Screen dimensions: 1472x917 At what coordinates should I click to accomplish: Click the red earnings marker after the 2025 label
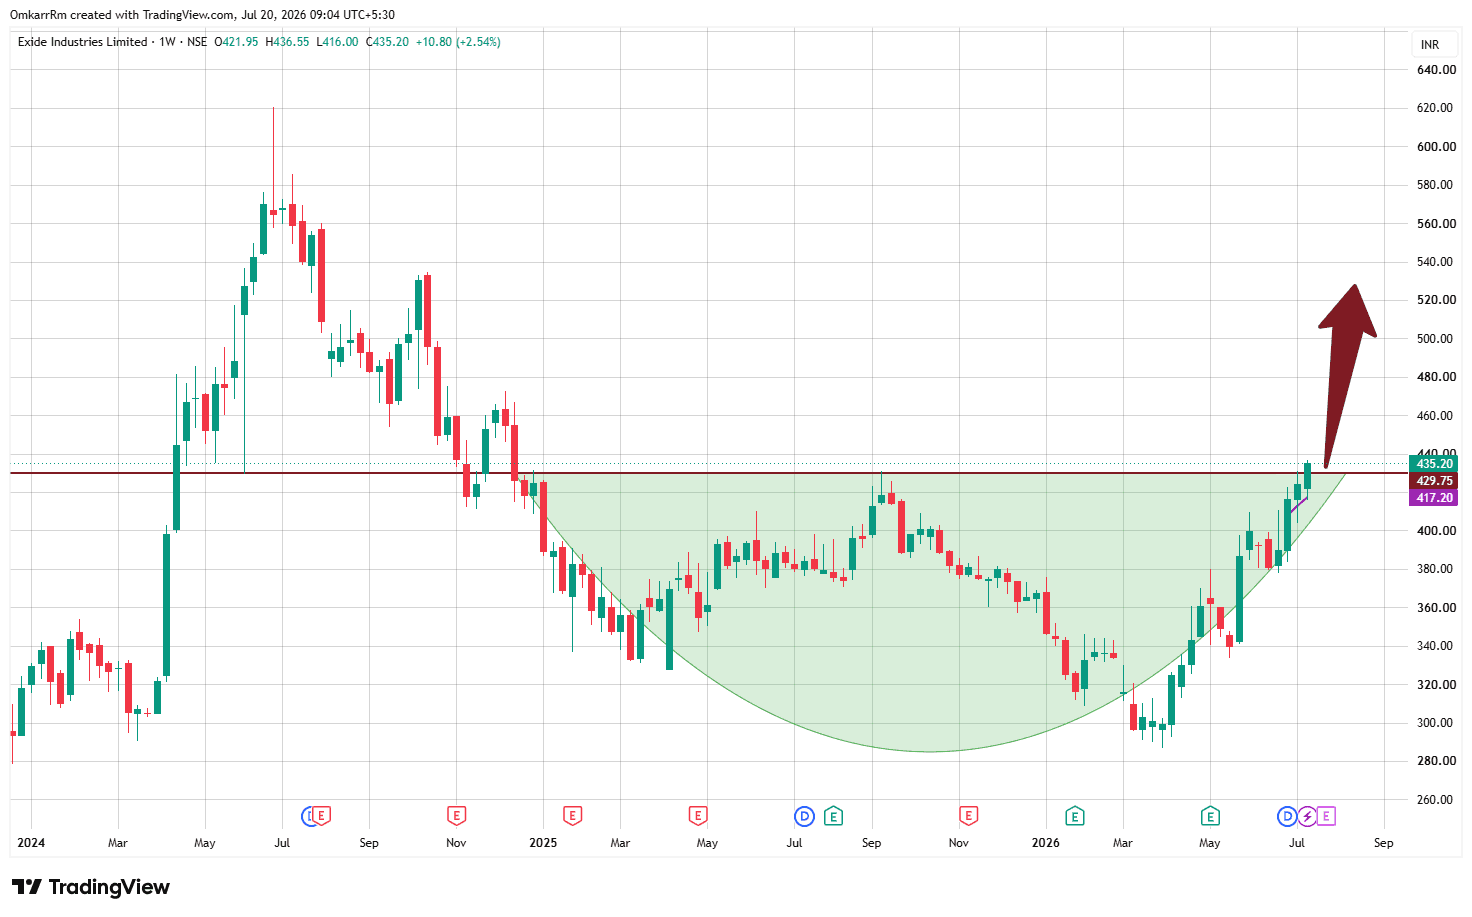pyautogui.click(x=572, y=816)
